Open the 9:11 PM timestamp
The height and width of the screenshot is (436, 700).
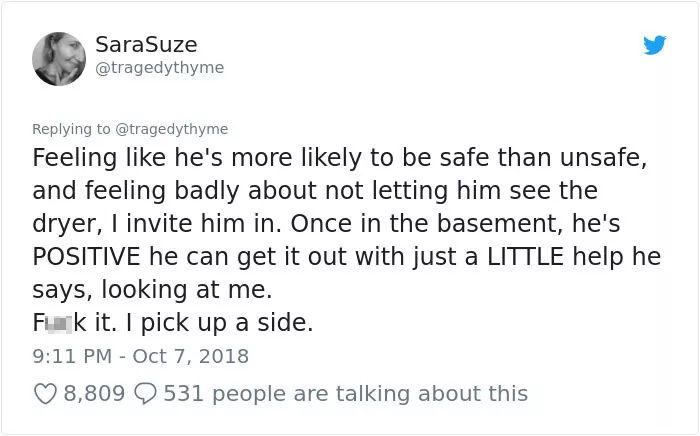tap(72, 356)
